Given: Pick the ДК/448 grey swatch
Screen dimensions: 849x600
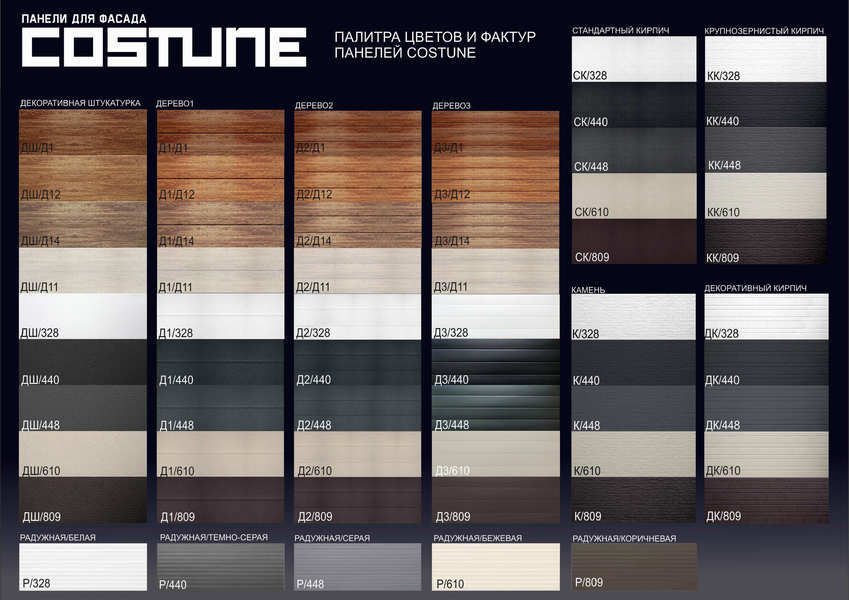Looking at the screenshot, I should 766,408.
